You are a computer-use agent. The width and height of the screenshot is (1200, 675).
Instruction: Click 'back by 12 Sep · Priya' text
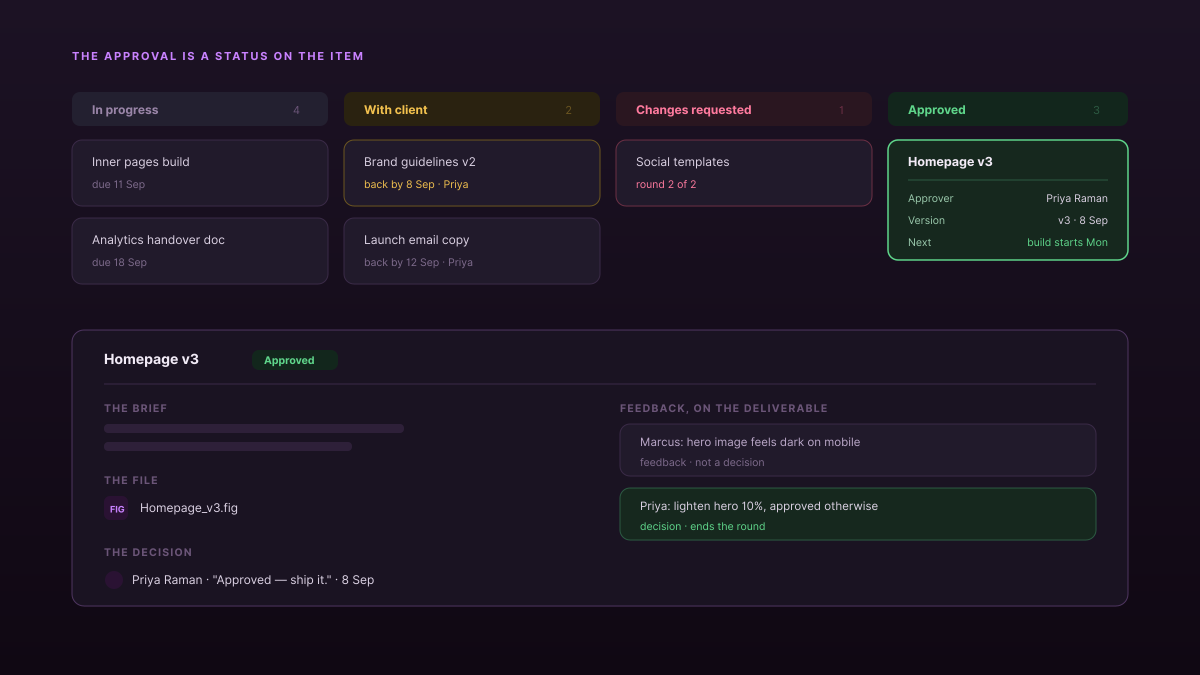coord(418,262)
